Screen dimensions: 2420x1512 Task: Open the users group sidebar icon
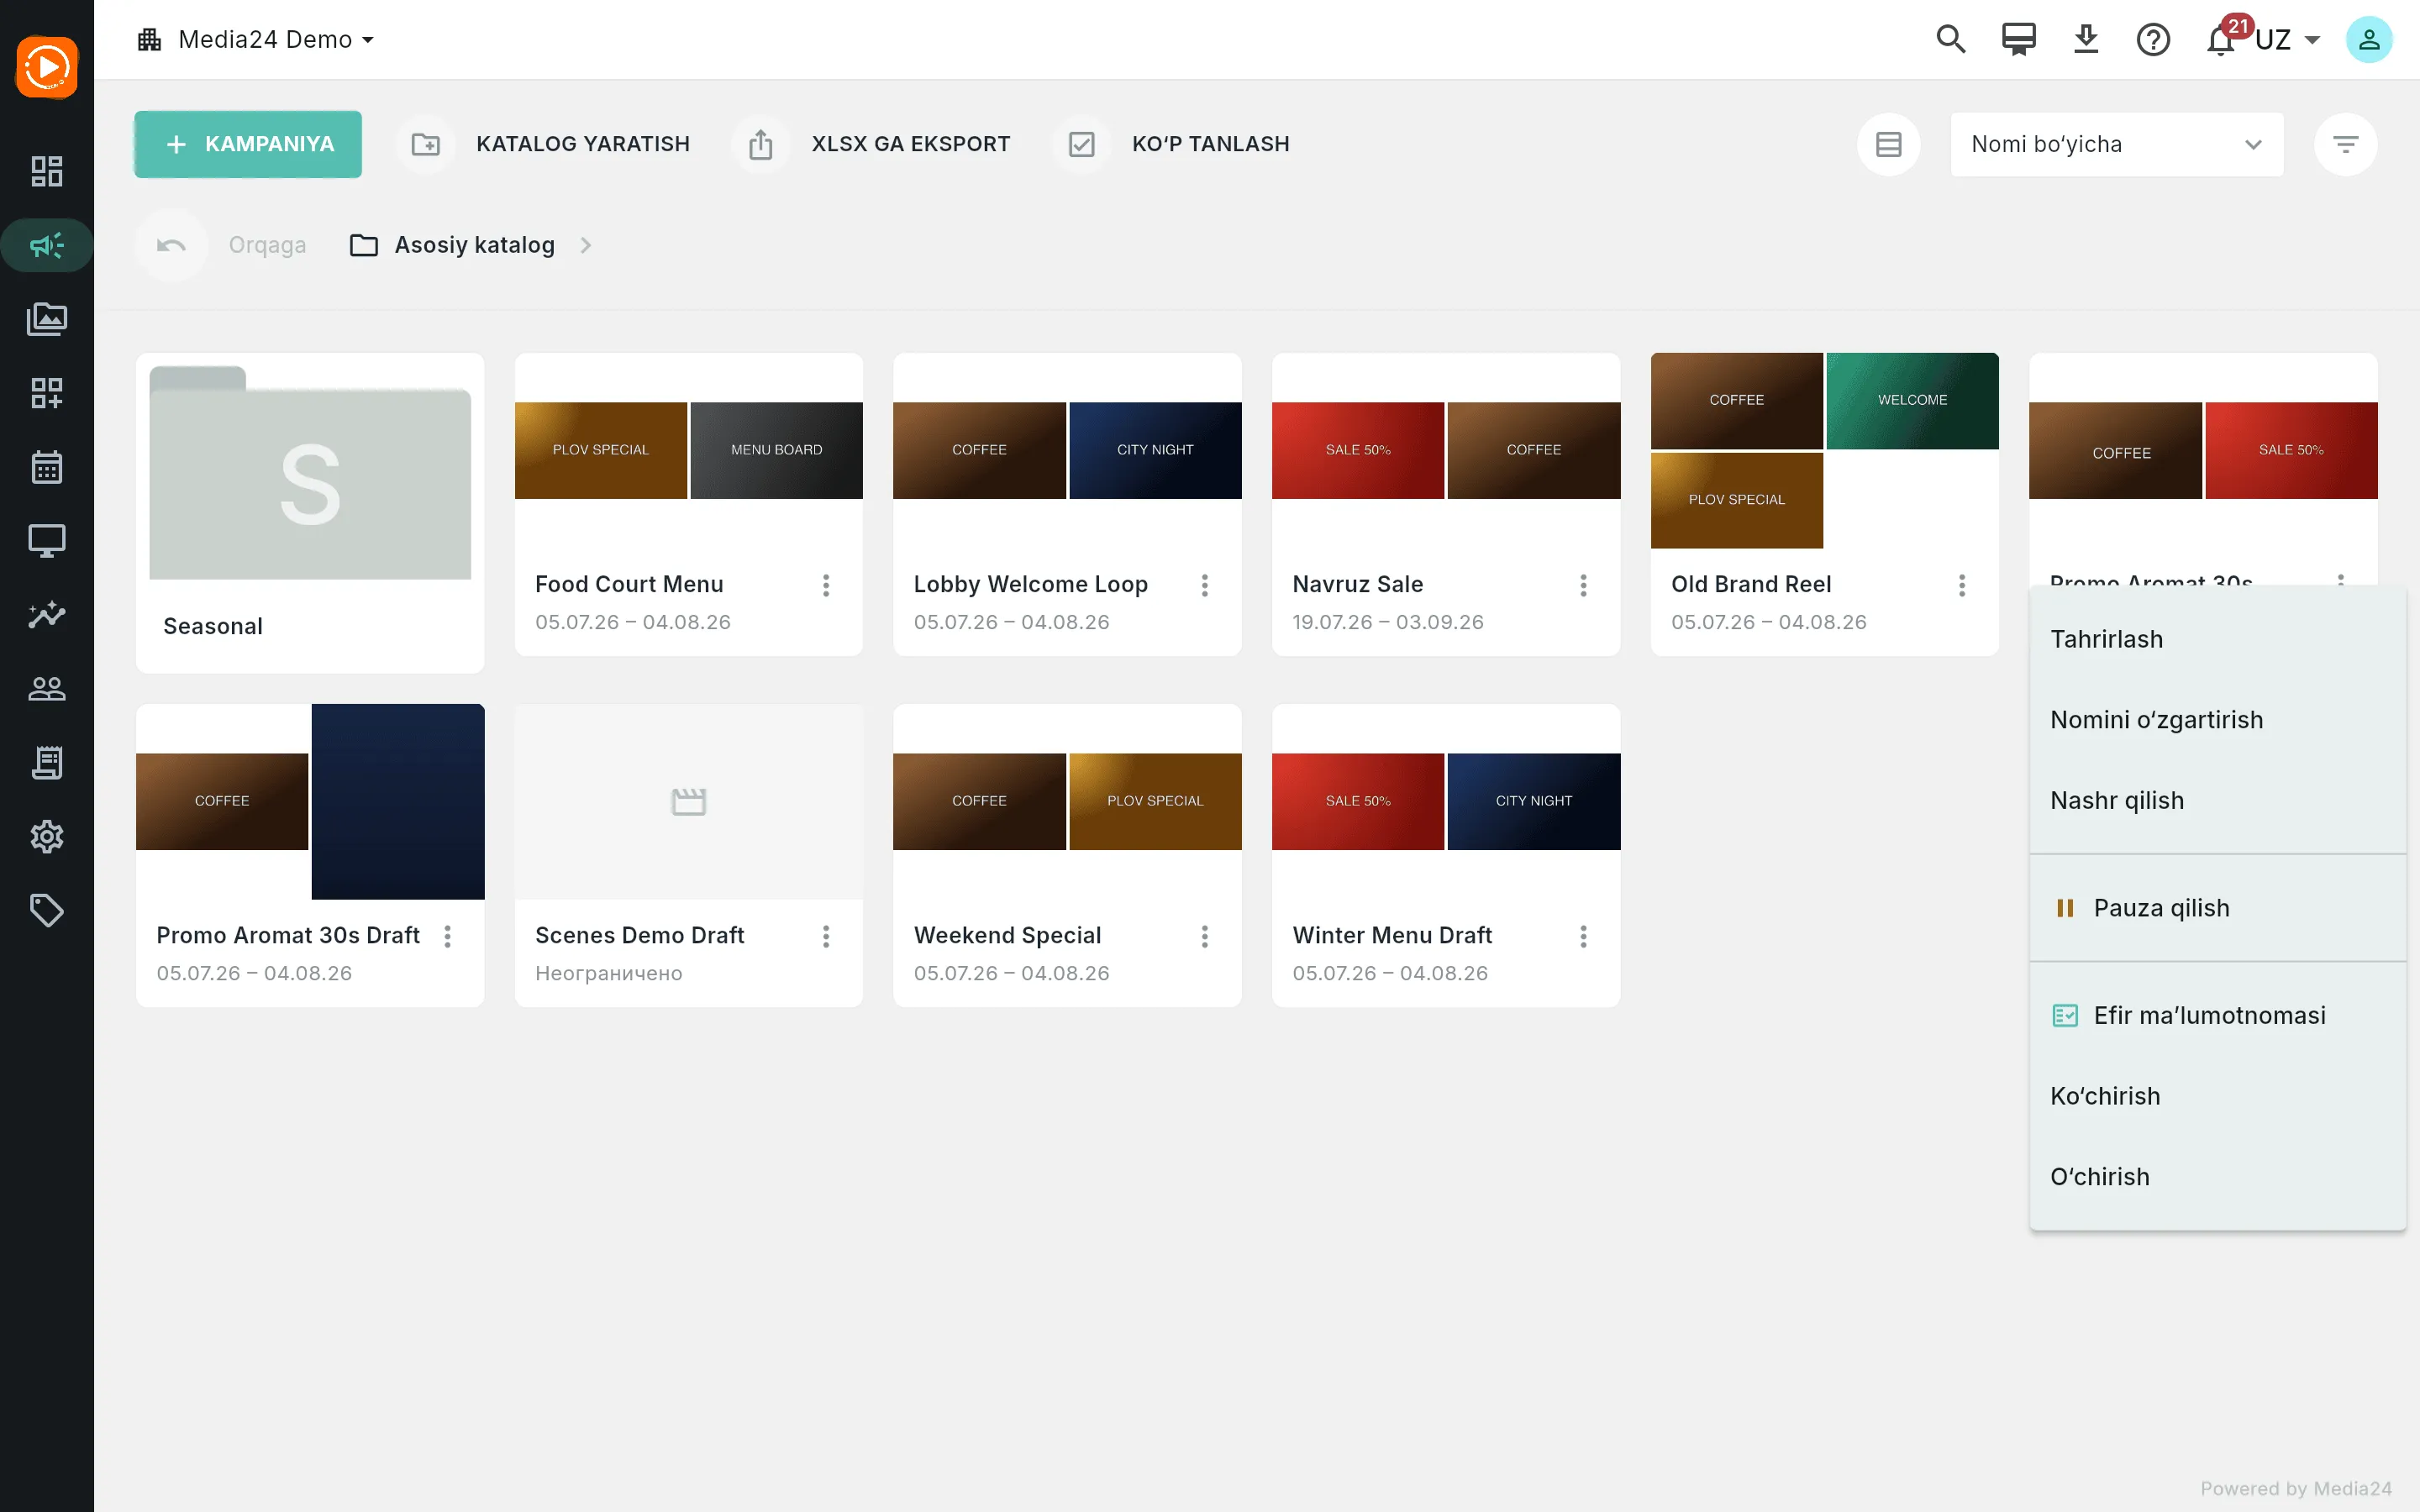(x=47, y=689)
